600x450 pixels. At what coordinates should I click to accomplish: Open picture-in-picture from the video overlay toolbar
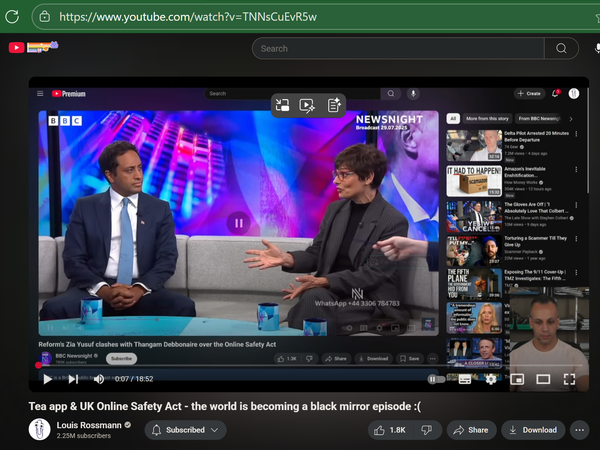[282, 105]
